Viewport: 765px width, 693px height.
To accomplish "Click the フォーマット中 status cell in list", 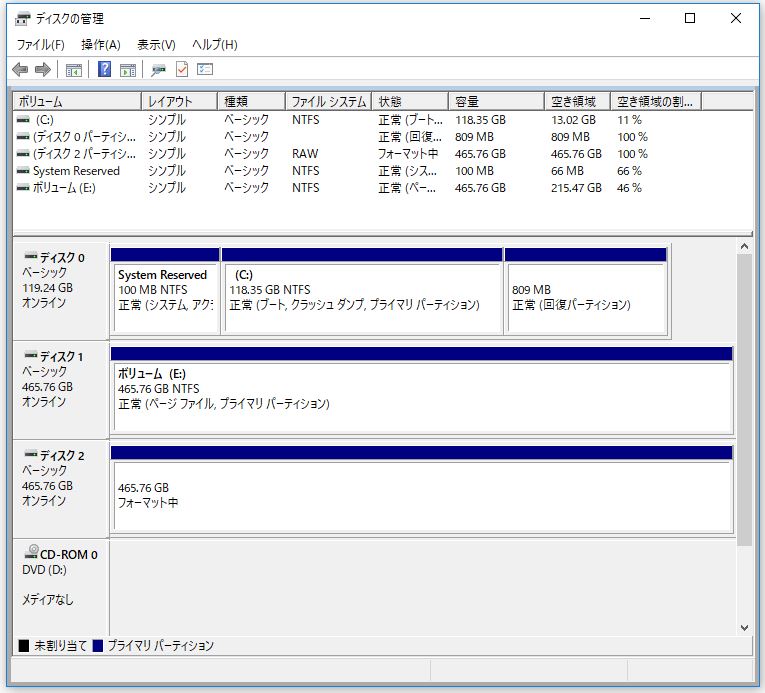I will [408, 154].
